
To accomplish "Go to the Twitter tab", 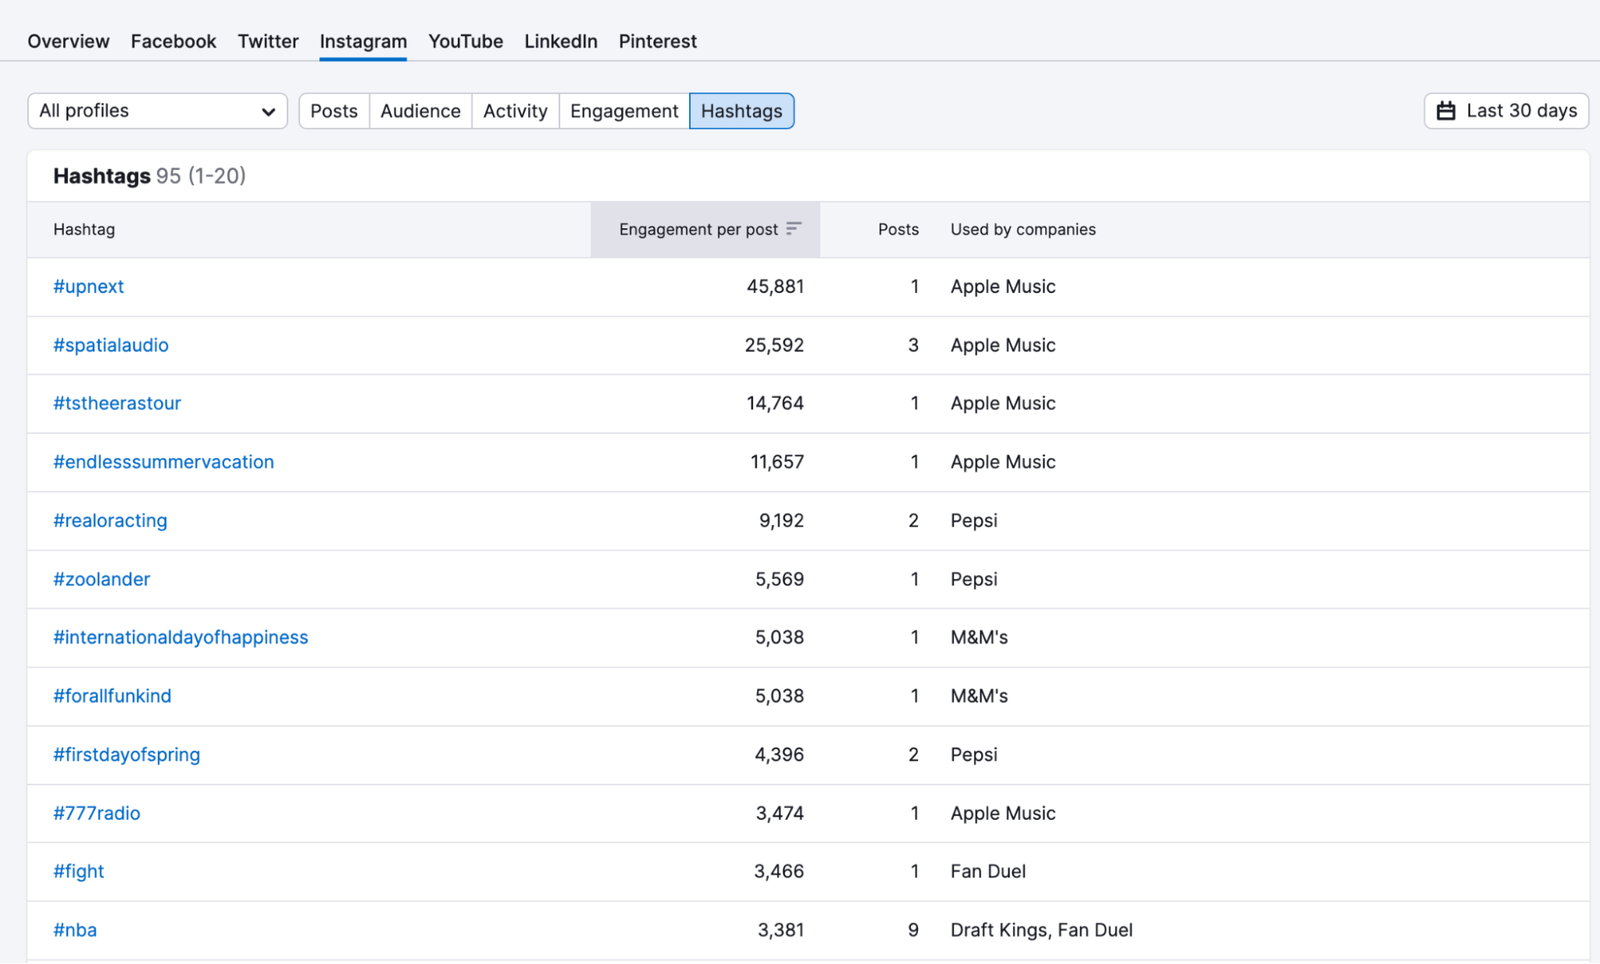I will point(268,41).
